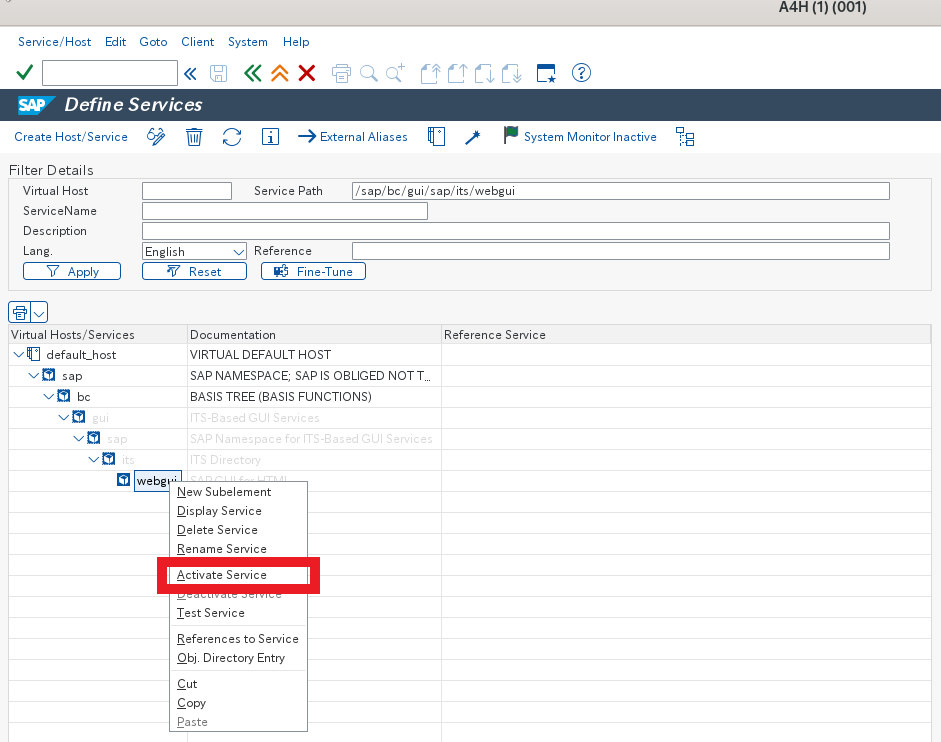Viewport: 941px width, 742px height.
Task: Click the Next Page icon
Action: pyautogui.click(x=484, y=73)
